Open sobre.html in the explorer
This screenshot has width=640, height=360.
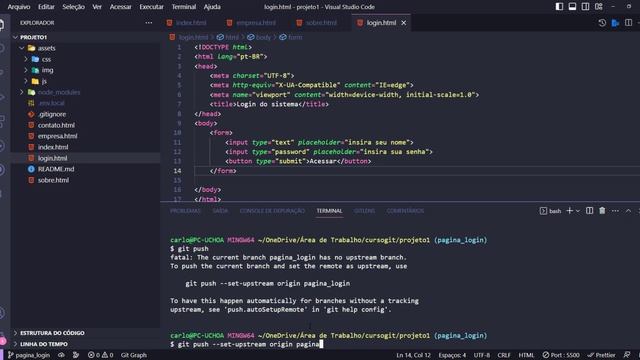coord(53,180)
